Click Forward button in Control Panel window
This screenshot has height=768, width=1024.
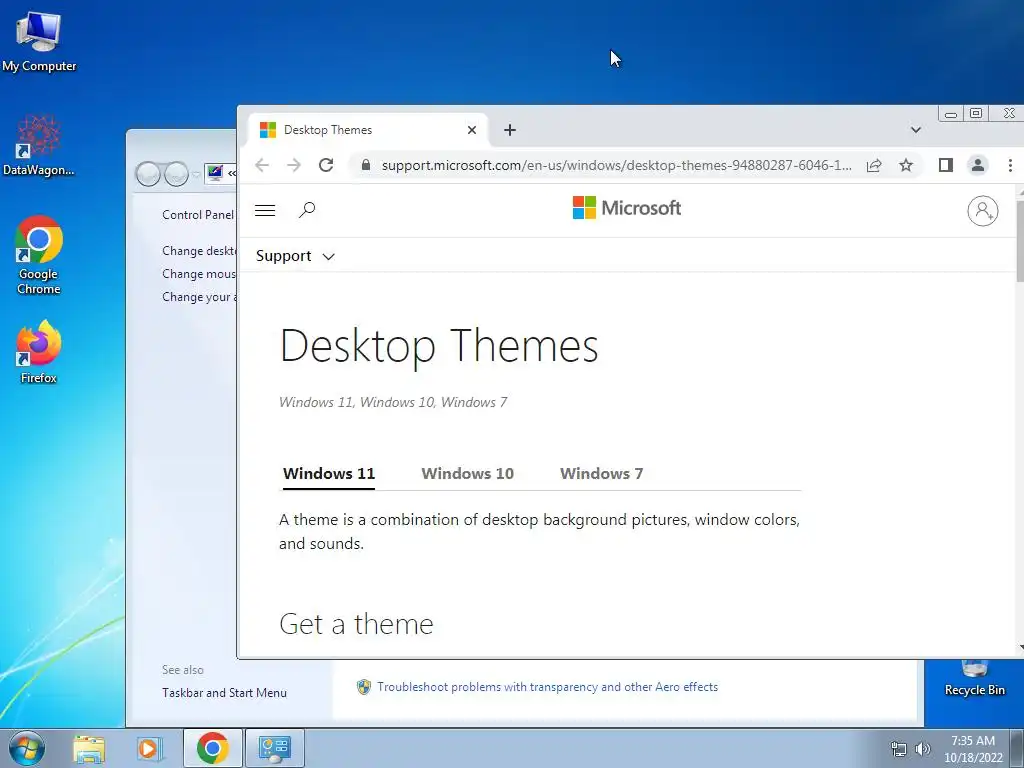pos(176,174)
